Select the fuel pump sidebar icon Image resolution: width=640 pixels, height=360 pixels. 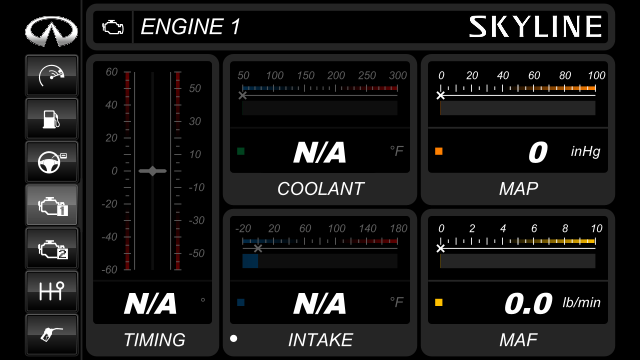point(51,119)
